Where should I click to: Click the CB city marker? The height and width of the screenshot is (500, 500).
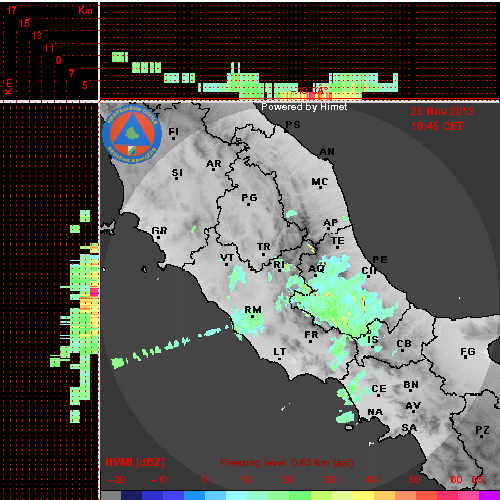click(x=403, y=350)
